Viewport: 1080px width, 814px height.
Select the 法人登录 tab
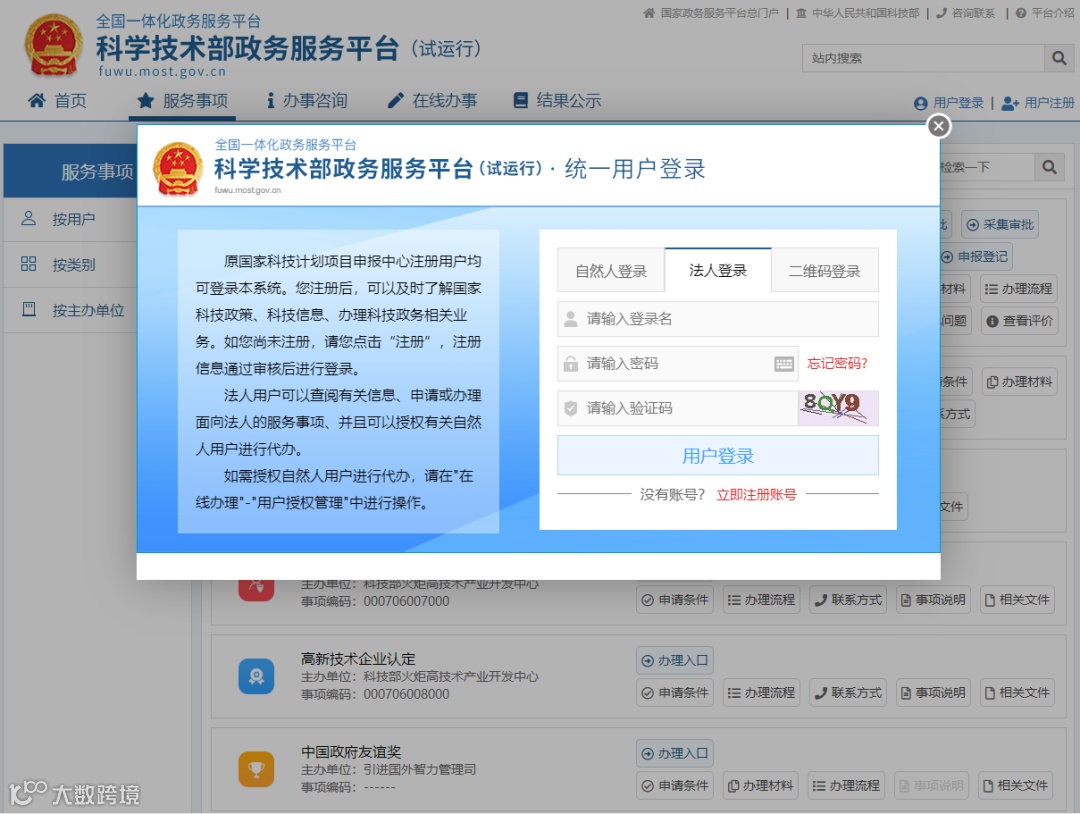point(718,270)
